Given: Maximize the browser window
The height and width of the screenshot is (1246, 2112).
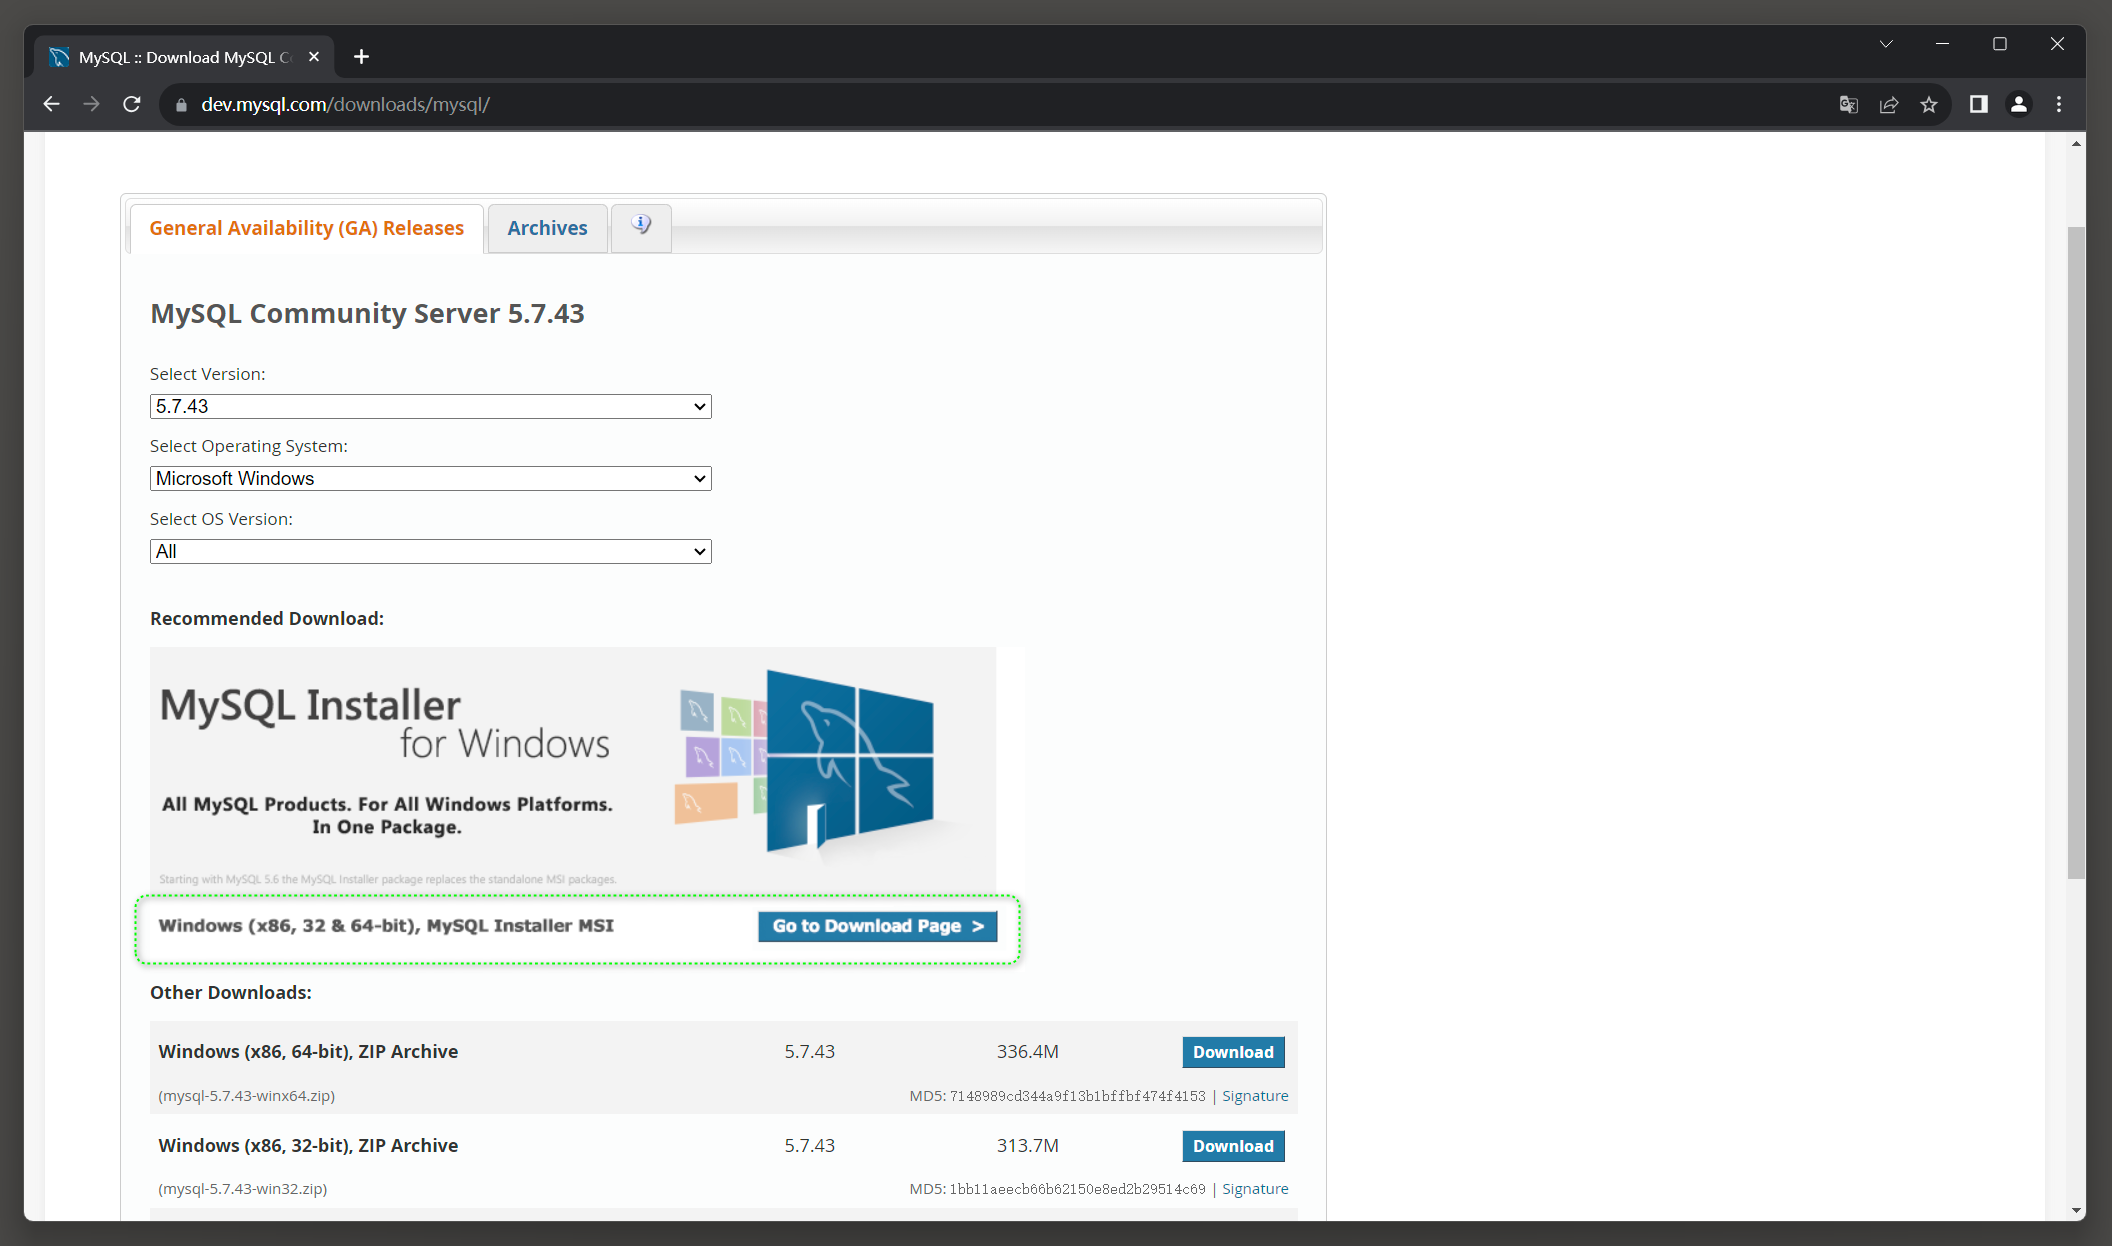Looking at the screenshot, I should [x=2000, y=44].
